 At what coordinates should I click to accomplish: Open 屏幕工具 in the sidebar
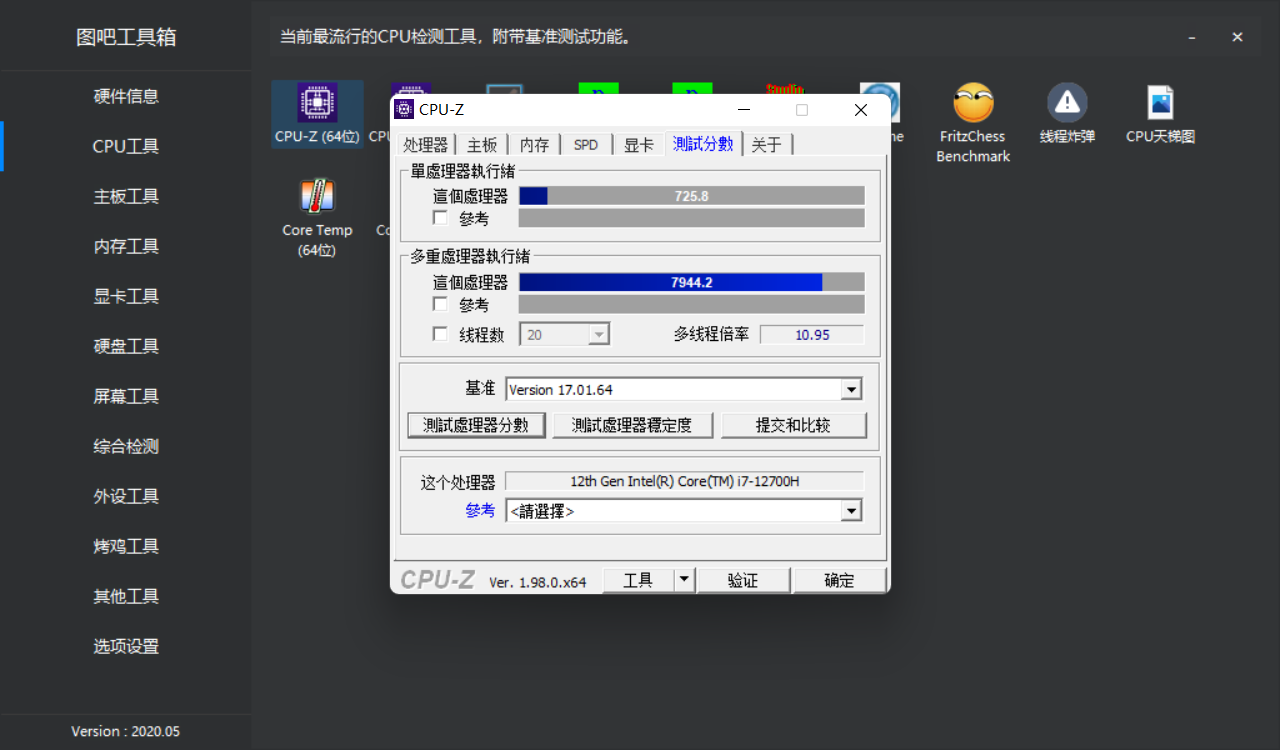coord(126,396)
